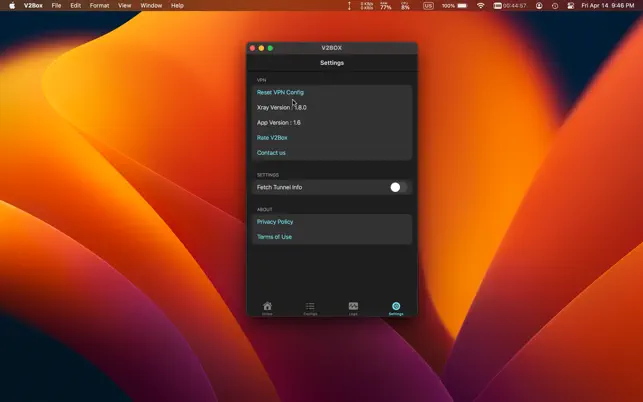
Task: Click the Contact us link
Action: [271, 153]
